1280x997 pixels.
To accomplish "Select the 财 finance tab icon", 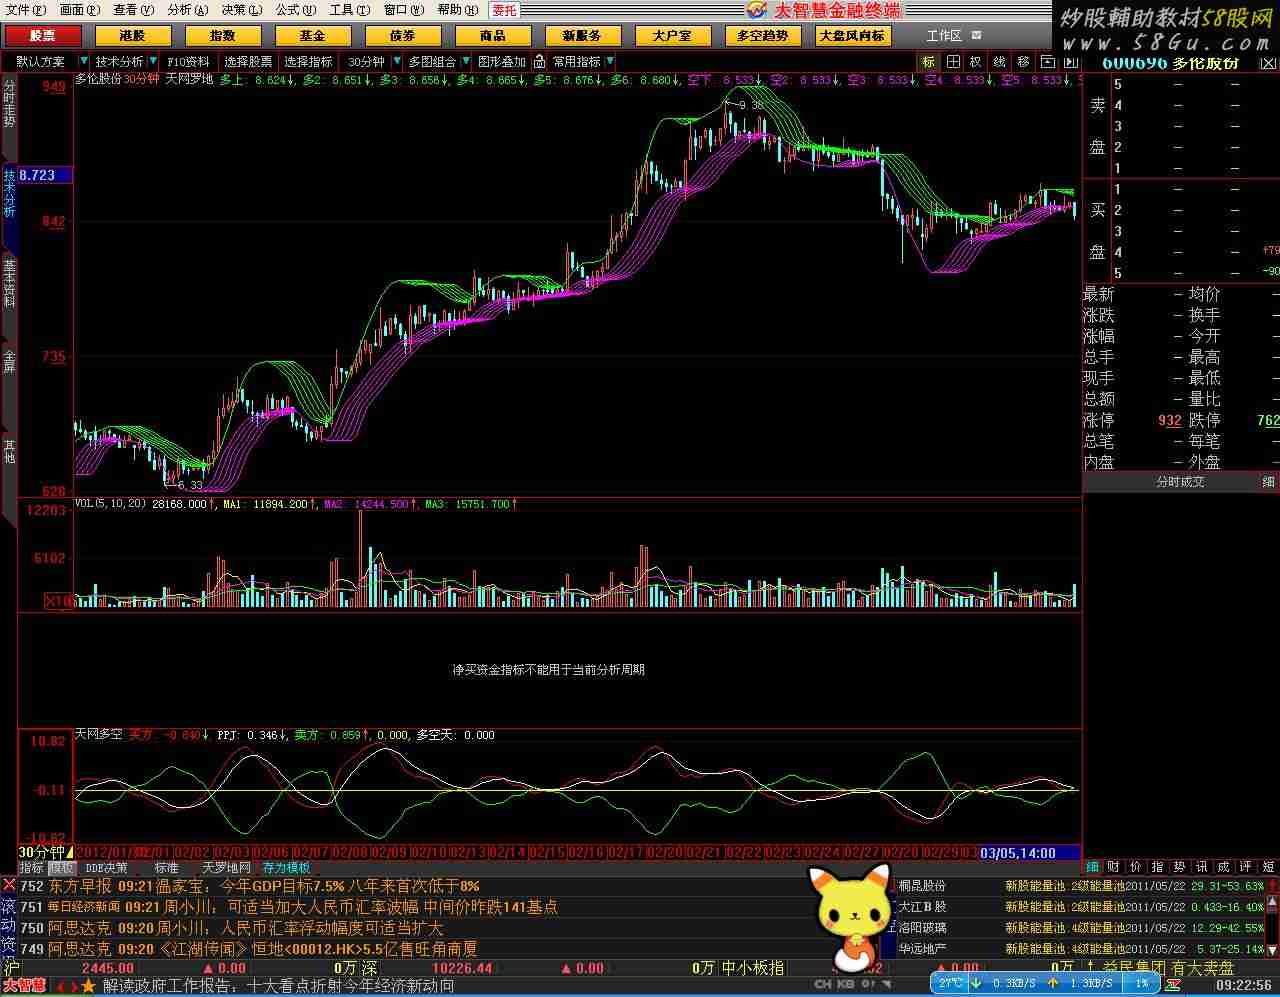I will pos(1113,867).
